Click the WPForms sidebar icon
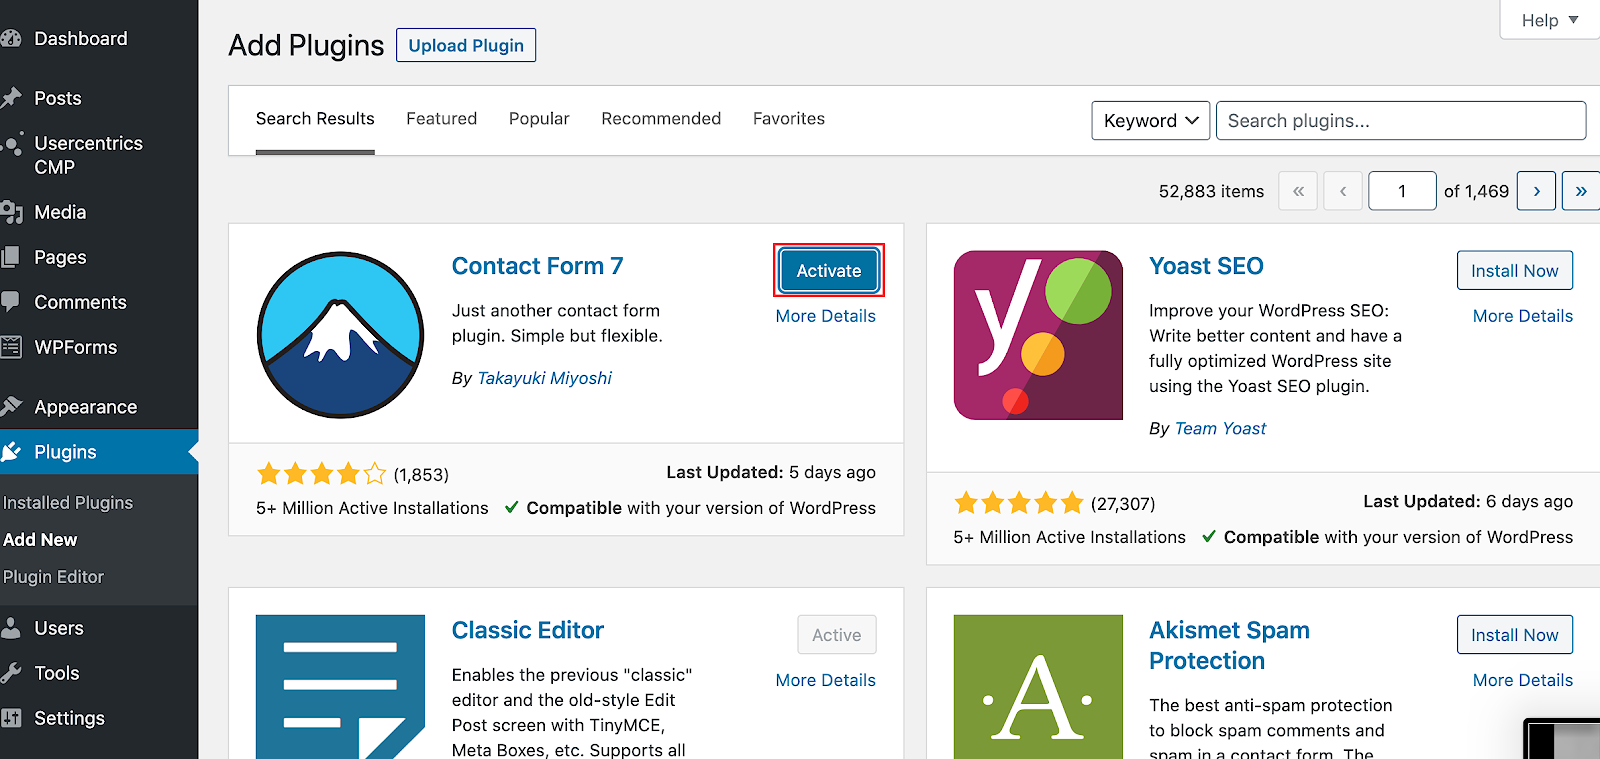Viewport: 1600px width, 759px height. tap(10, 347)
